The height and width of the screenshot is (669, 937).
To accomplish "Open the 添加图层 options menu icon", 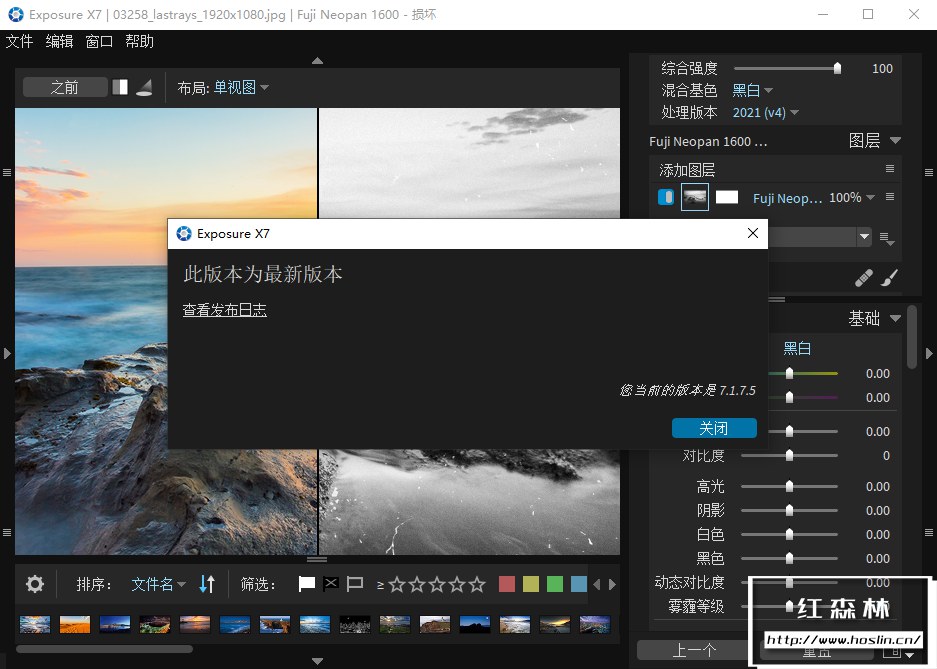I will click(x=890, y=169).
